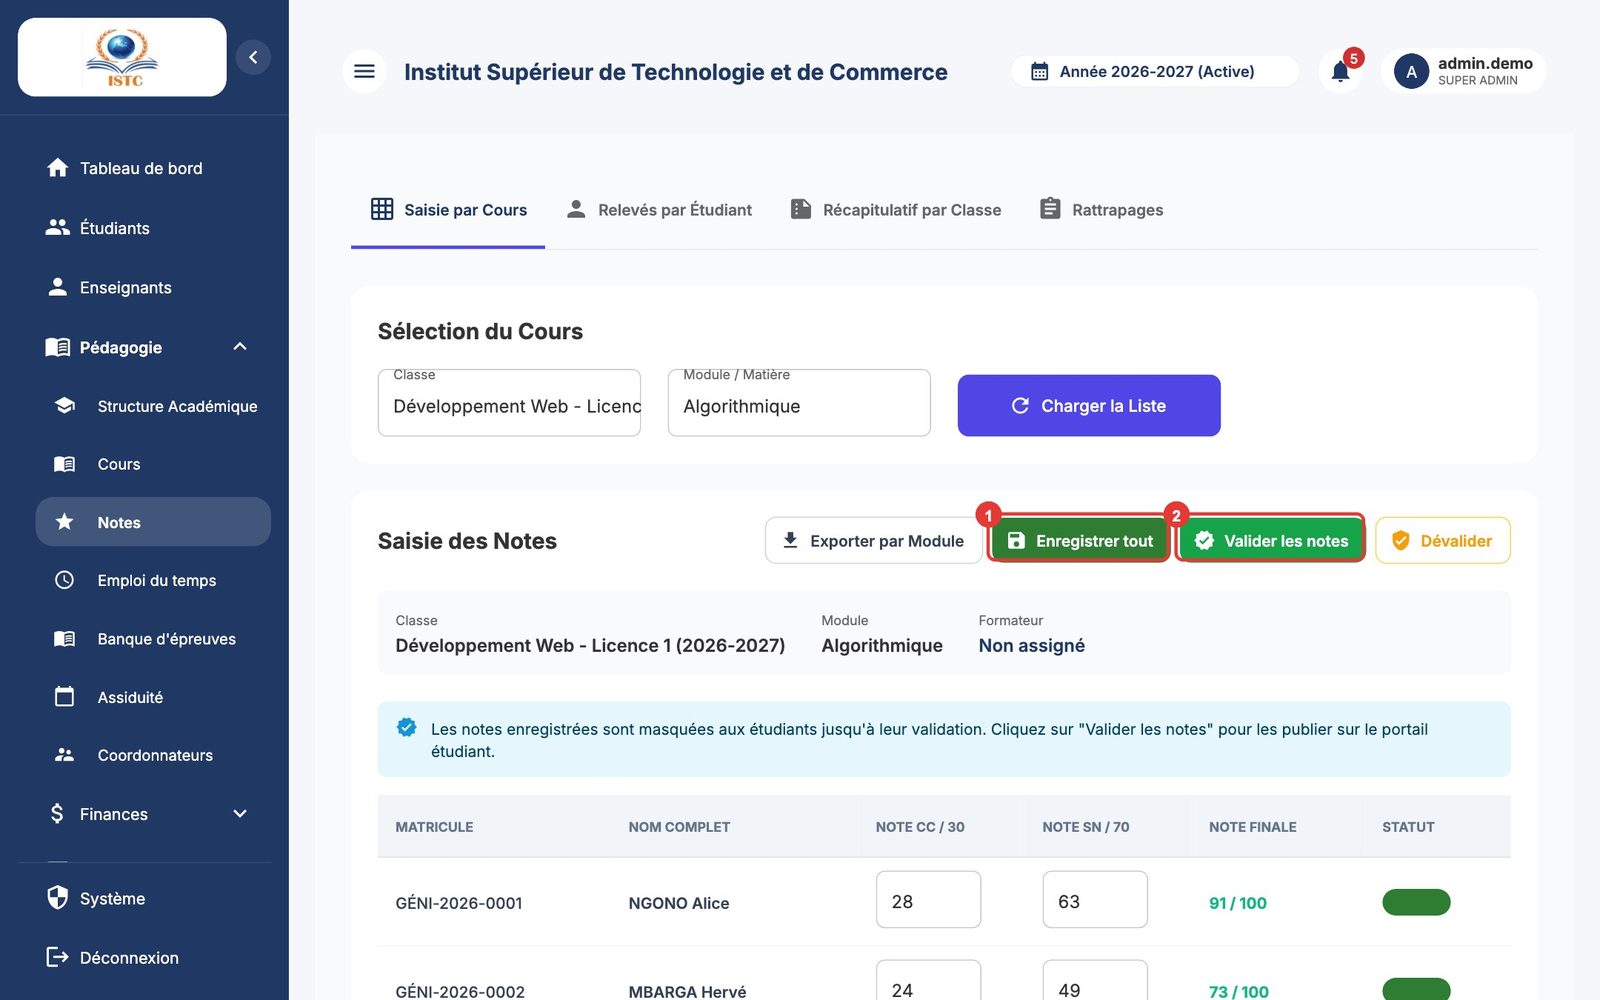Click the admin avatar circle
This screenshot has height=1000, width=1600.
click(x=1411, y=71)
